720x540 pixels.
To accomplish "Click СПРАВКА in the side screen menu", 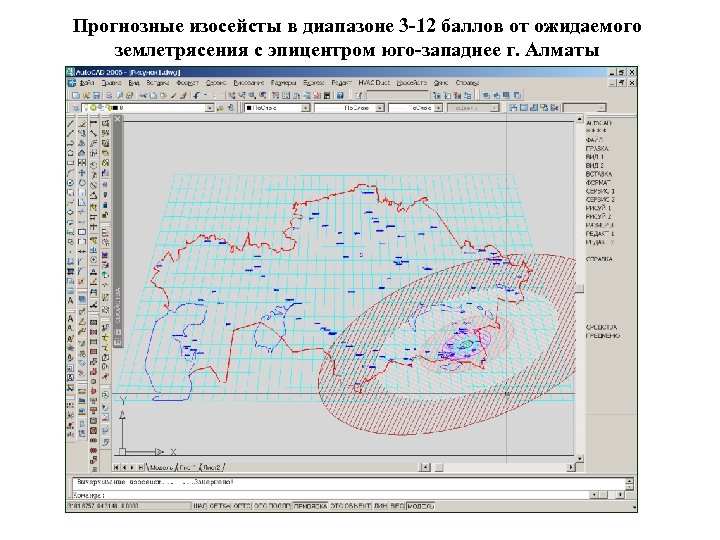I will click(x=599, y=259).
